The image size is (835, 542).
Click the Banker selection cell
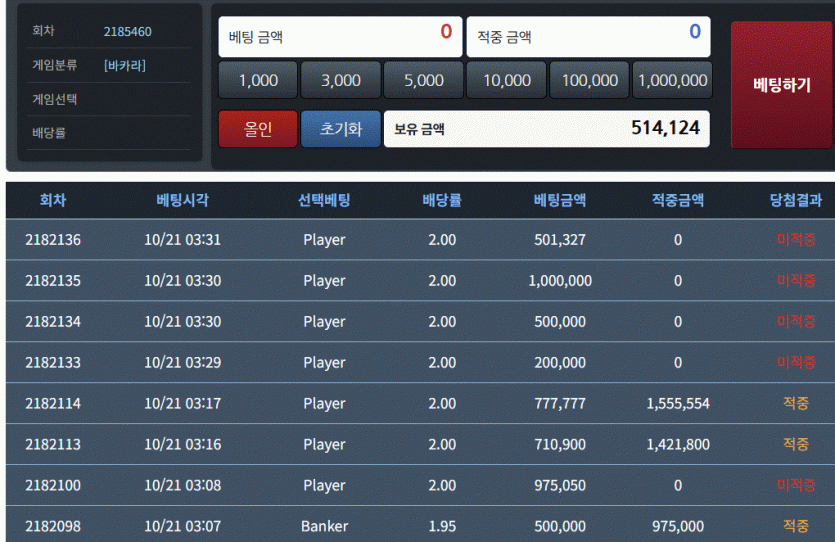324,527
